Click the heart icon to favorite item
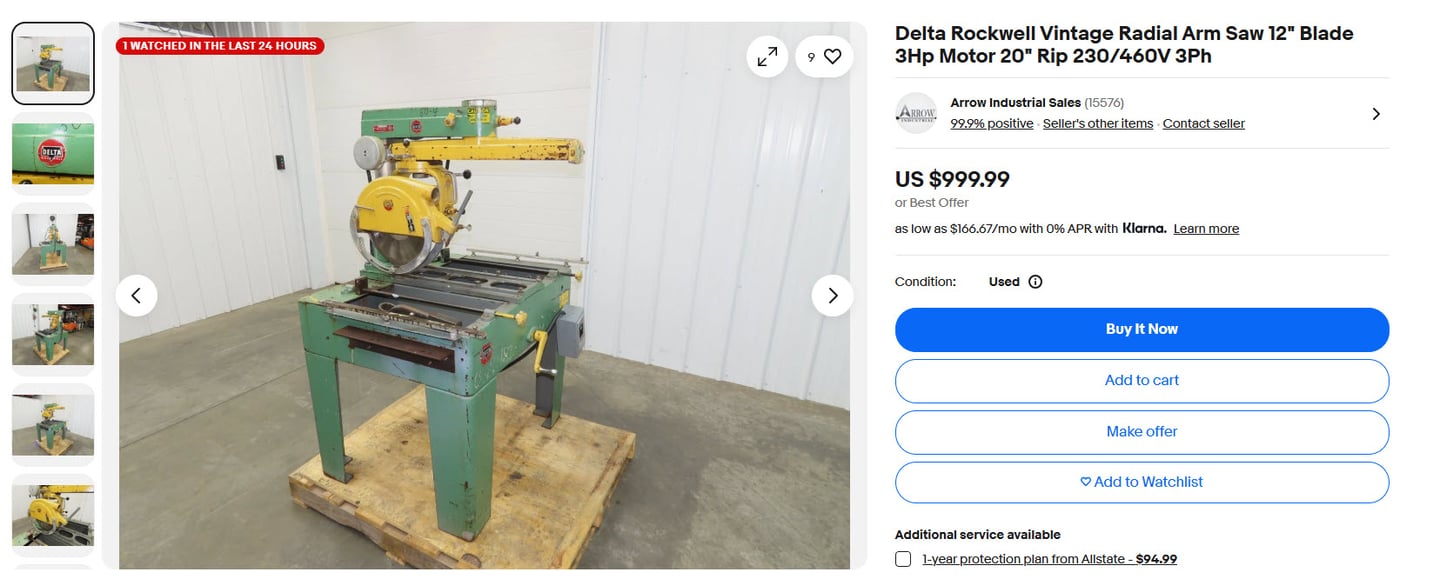 [832, 57]
